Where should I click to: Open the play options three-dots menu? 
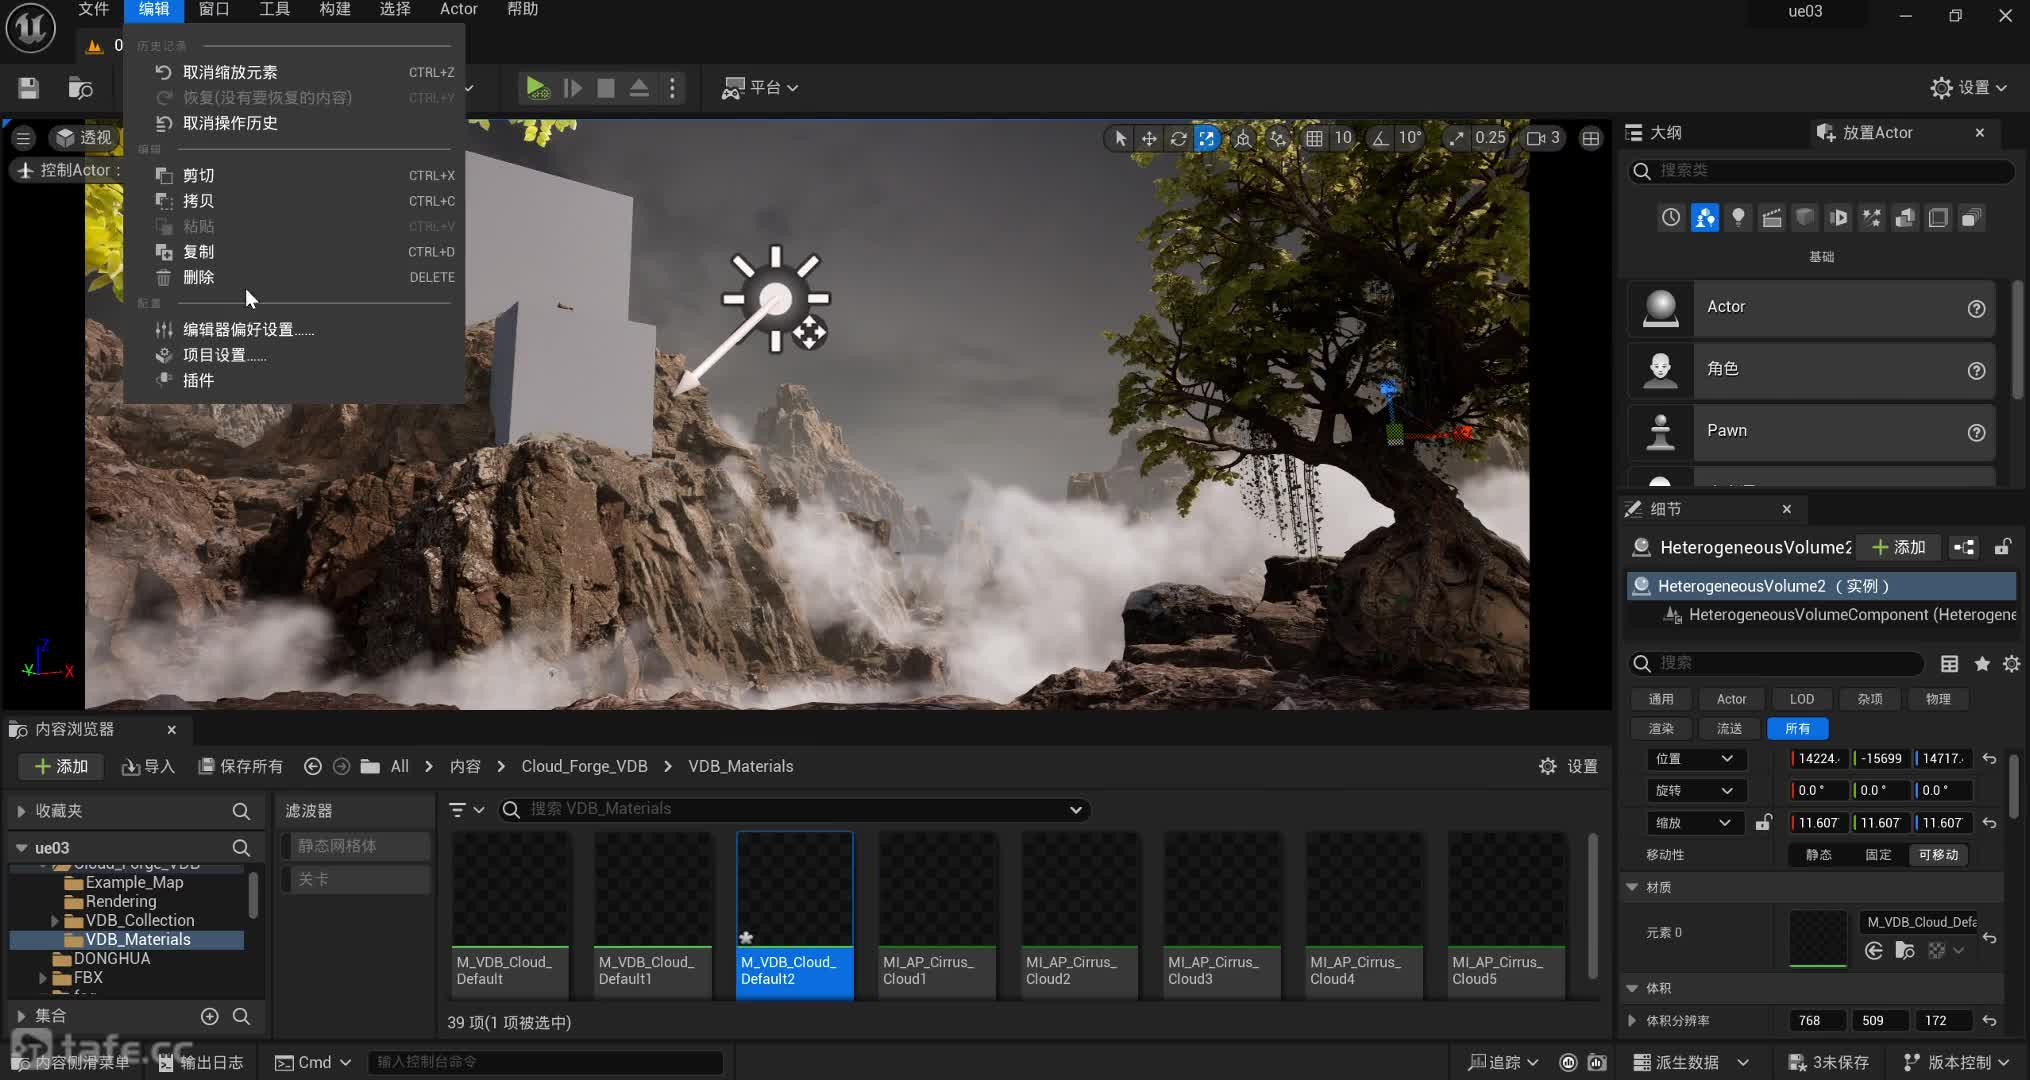point(672,88)
